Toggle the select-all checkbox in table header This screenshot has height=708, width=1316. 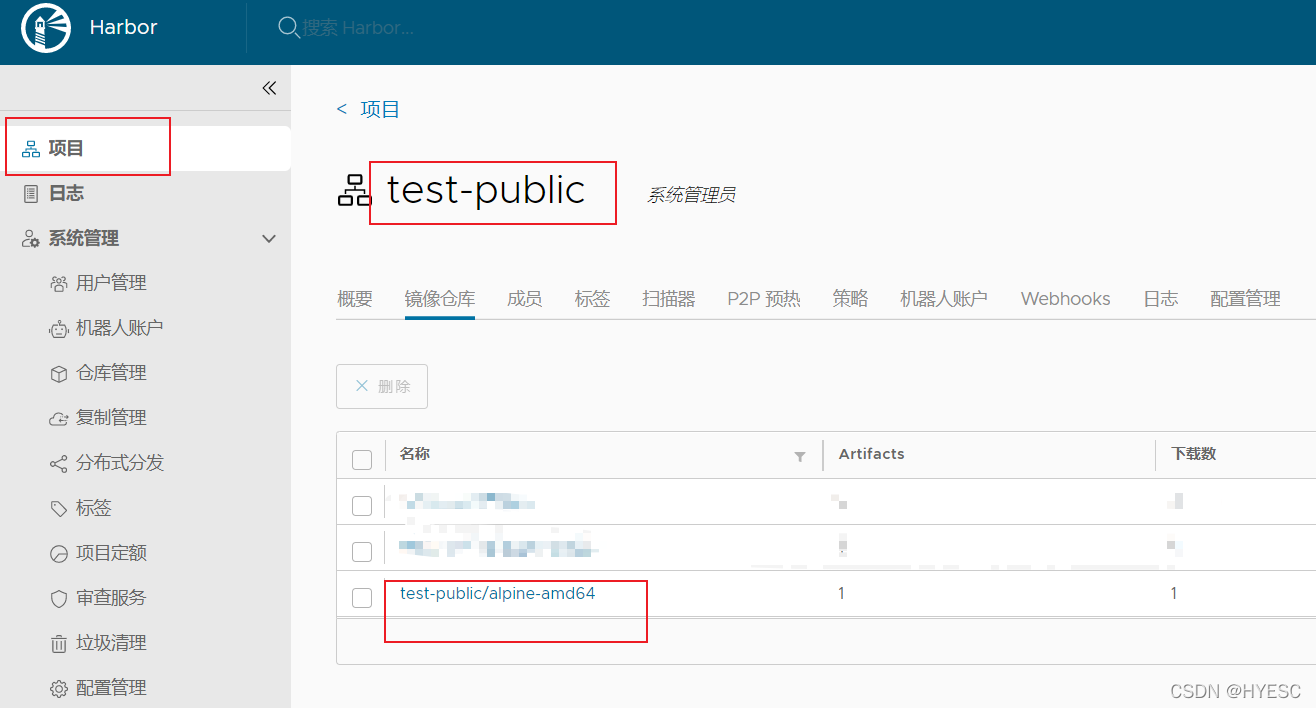tap(362, 459)
